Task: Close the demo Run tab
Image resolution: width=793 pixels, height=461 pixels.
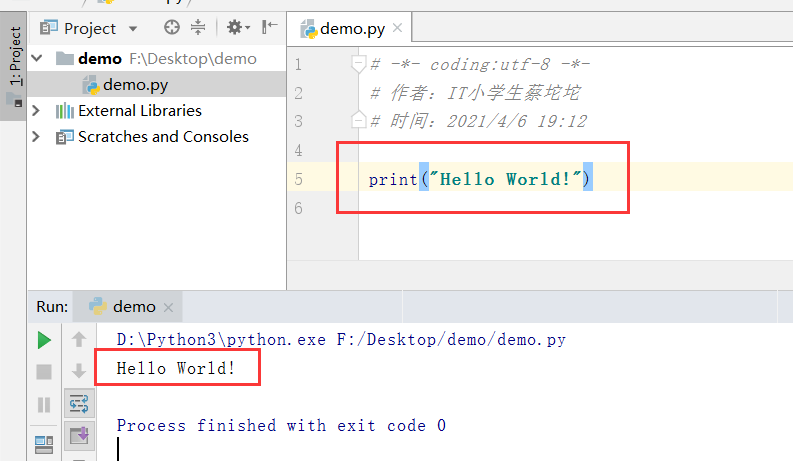Action: coord(168,307)
